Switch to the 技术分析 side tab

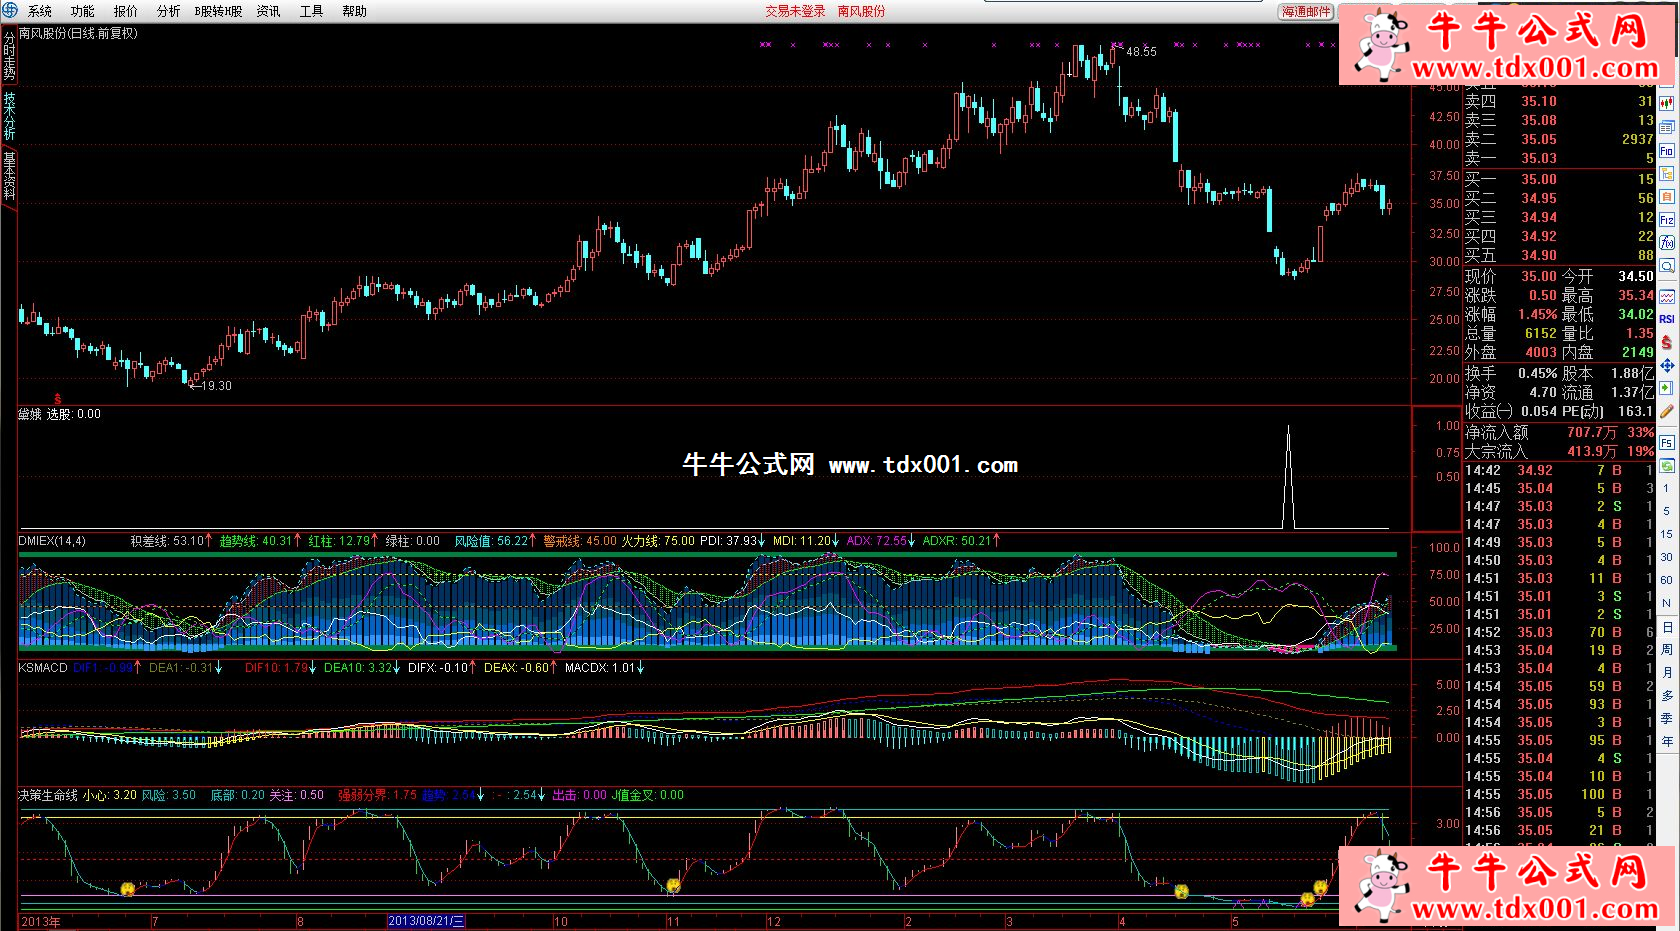click(9, 116)
